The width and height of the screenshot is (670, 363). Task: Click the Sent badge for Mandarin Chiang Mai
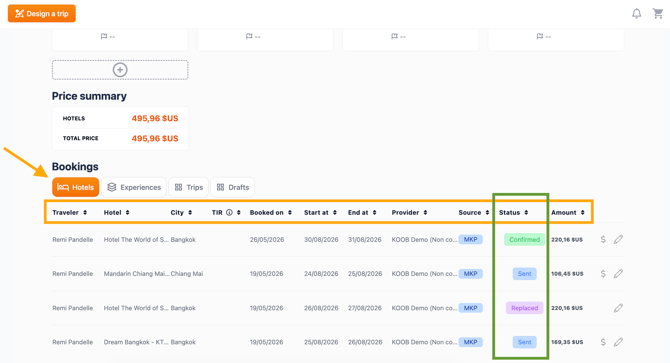click(524, 274)
